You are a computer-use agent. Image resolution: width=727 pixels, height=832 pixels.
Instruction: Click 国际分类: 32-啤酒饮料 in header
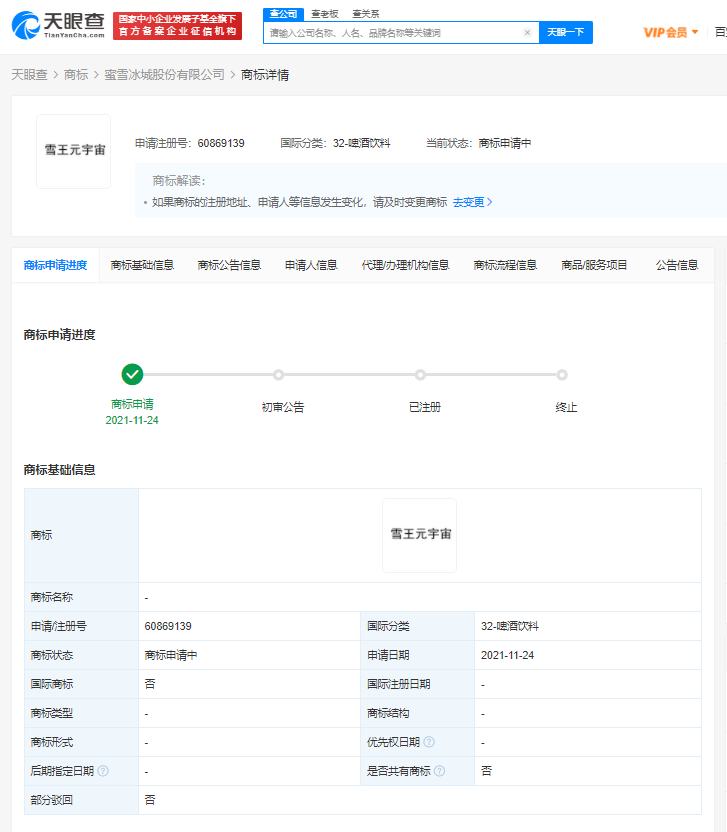(x=335, y=143)
